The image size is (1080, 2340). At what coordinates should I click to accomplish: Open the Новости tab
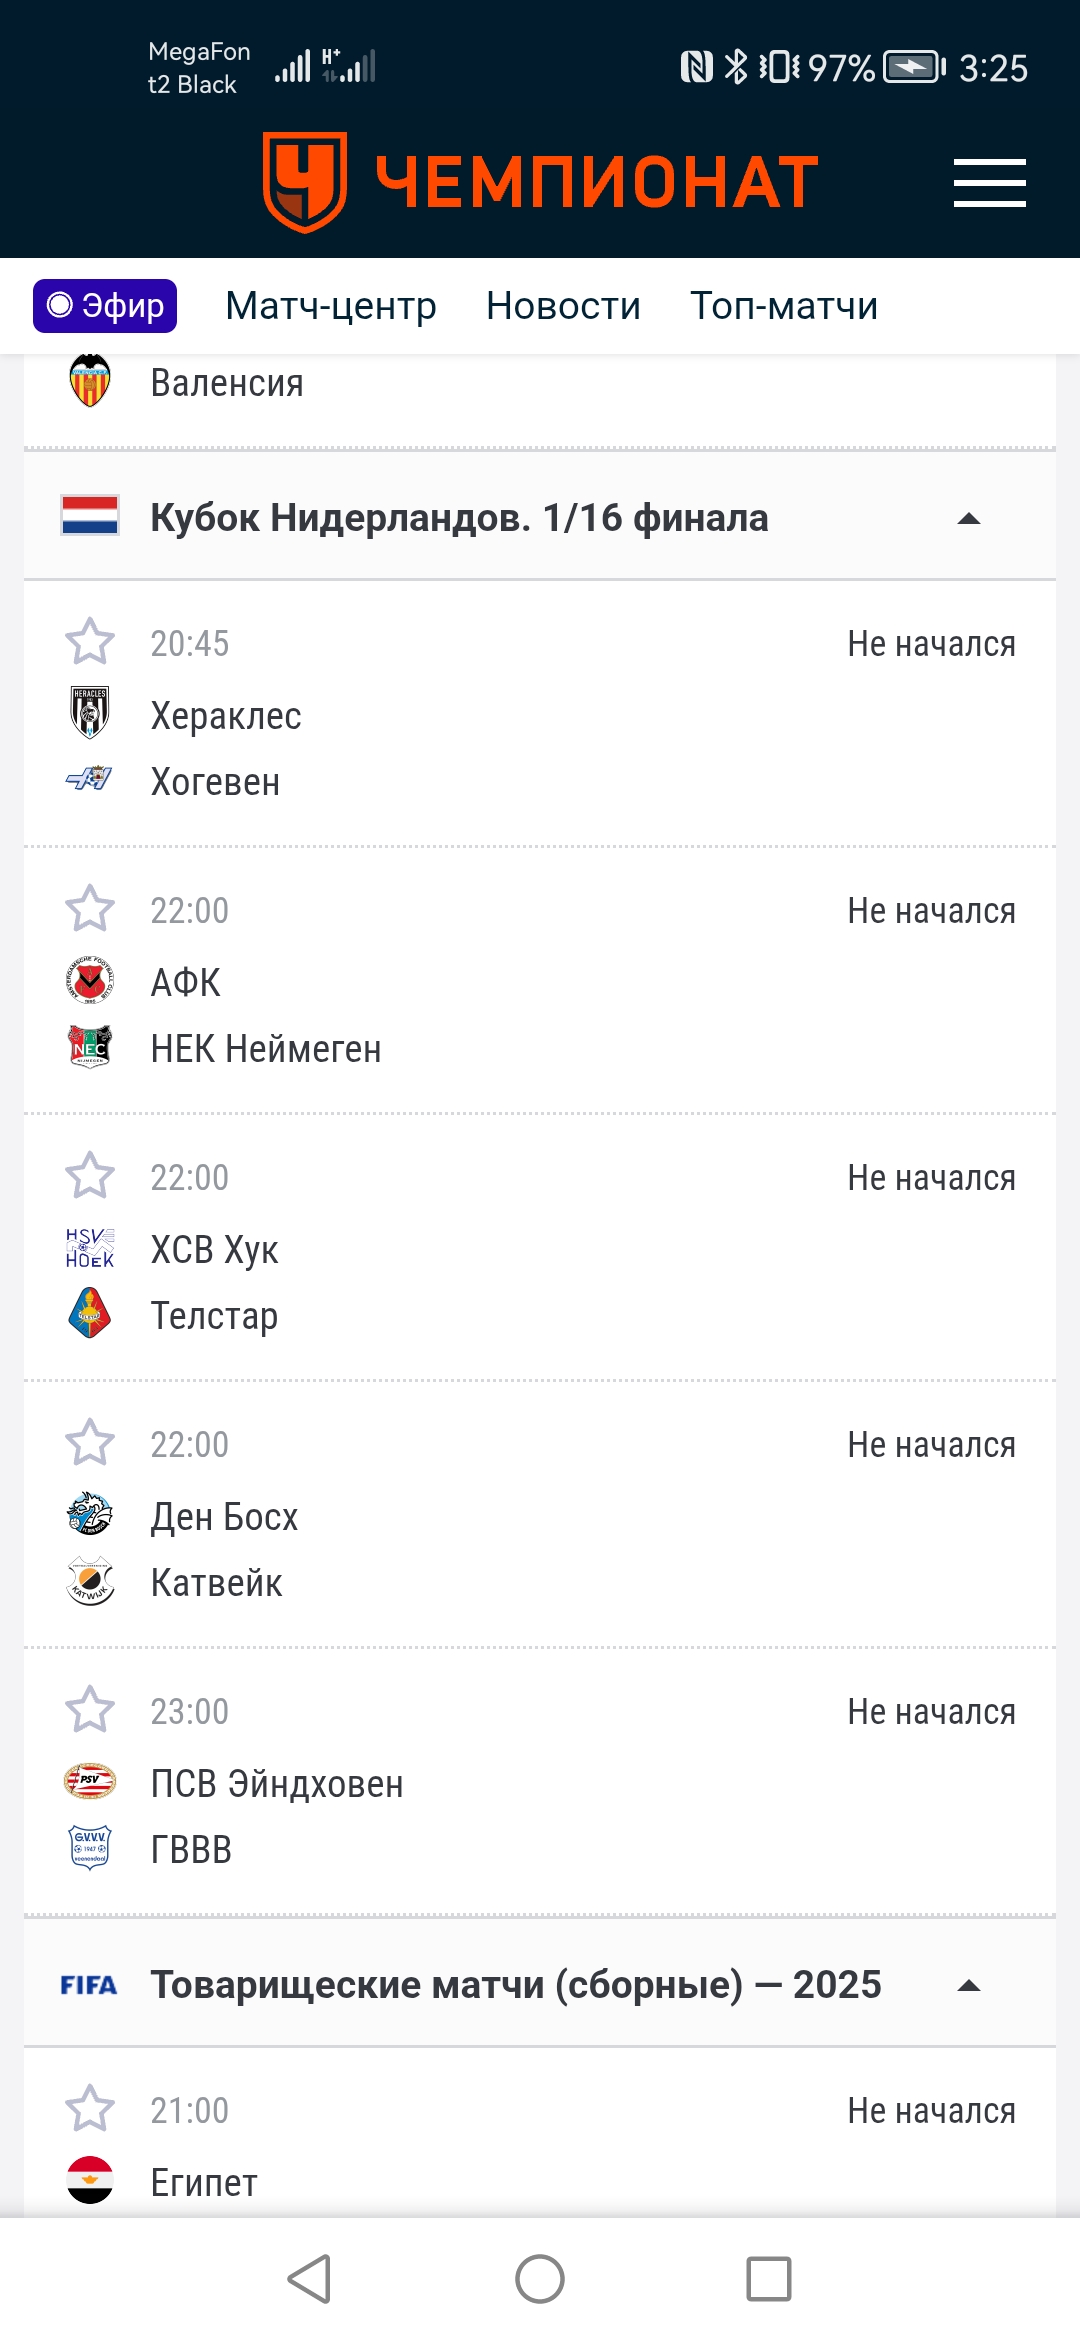pos(563,306)
